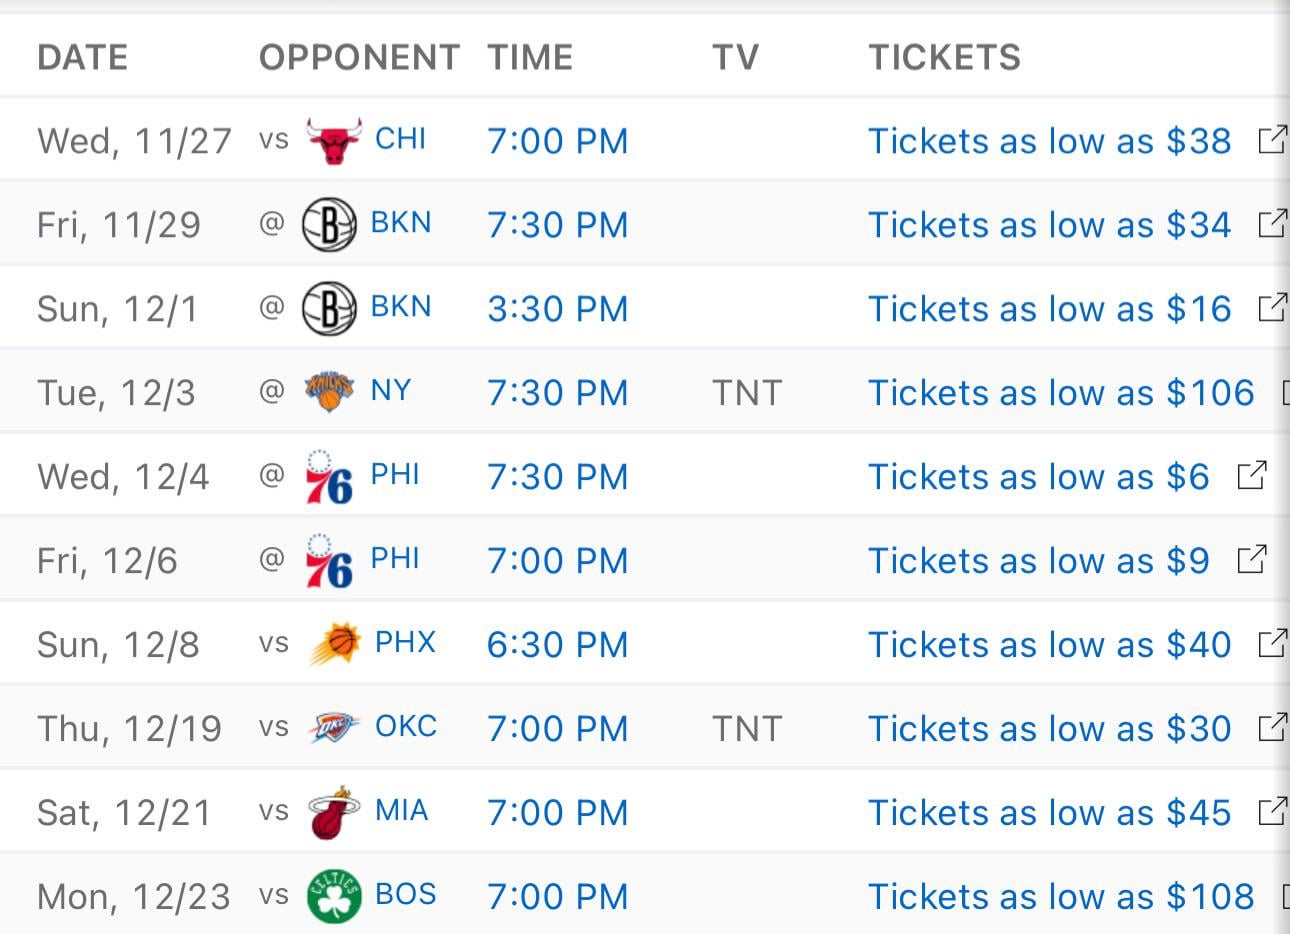1290x934 pixels.
Task: Click the OKC team name link
Action: [406, 726]
